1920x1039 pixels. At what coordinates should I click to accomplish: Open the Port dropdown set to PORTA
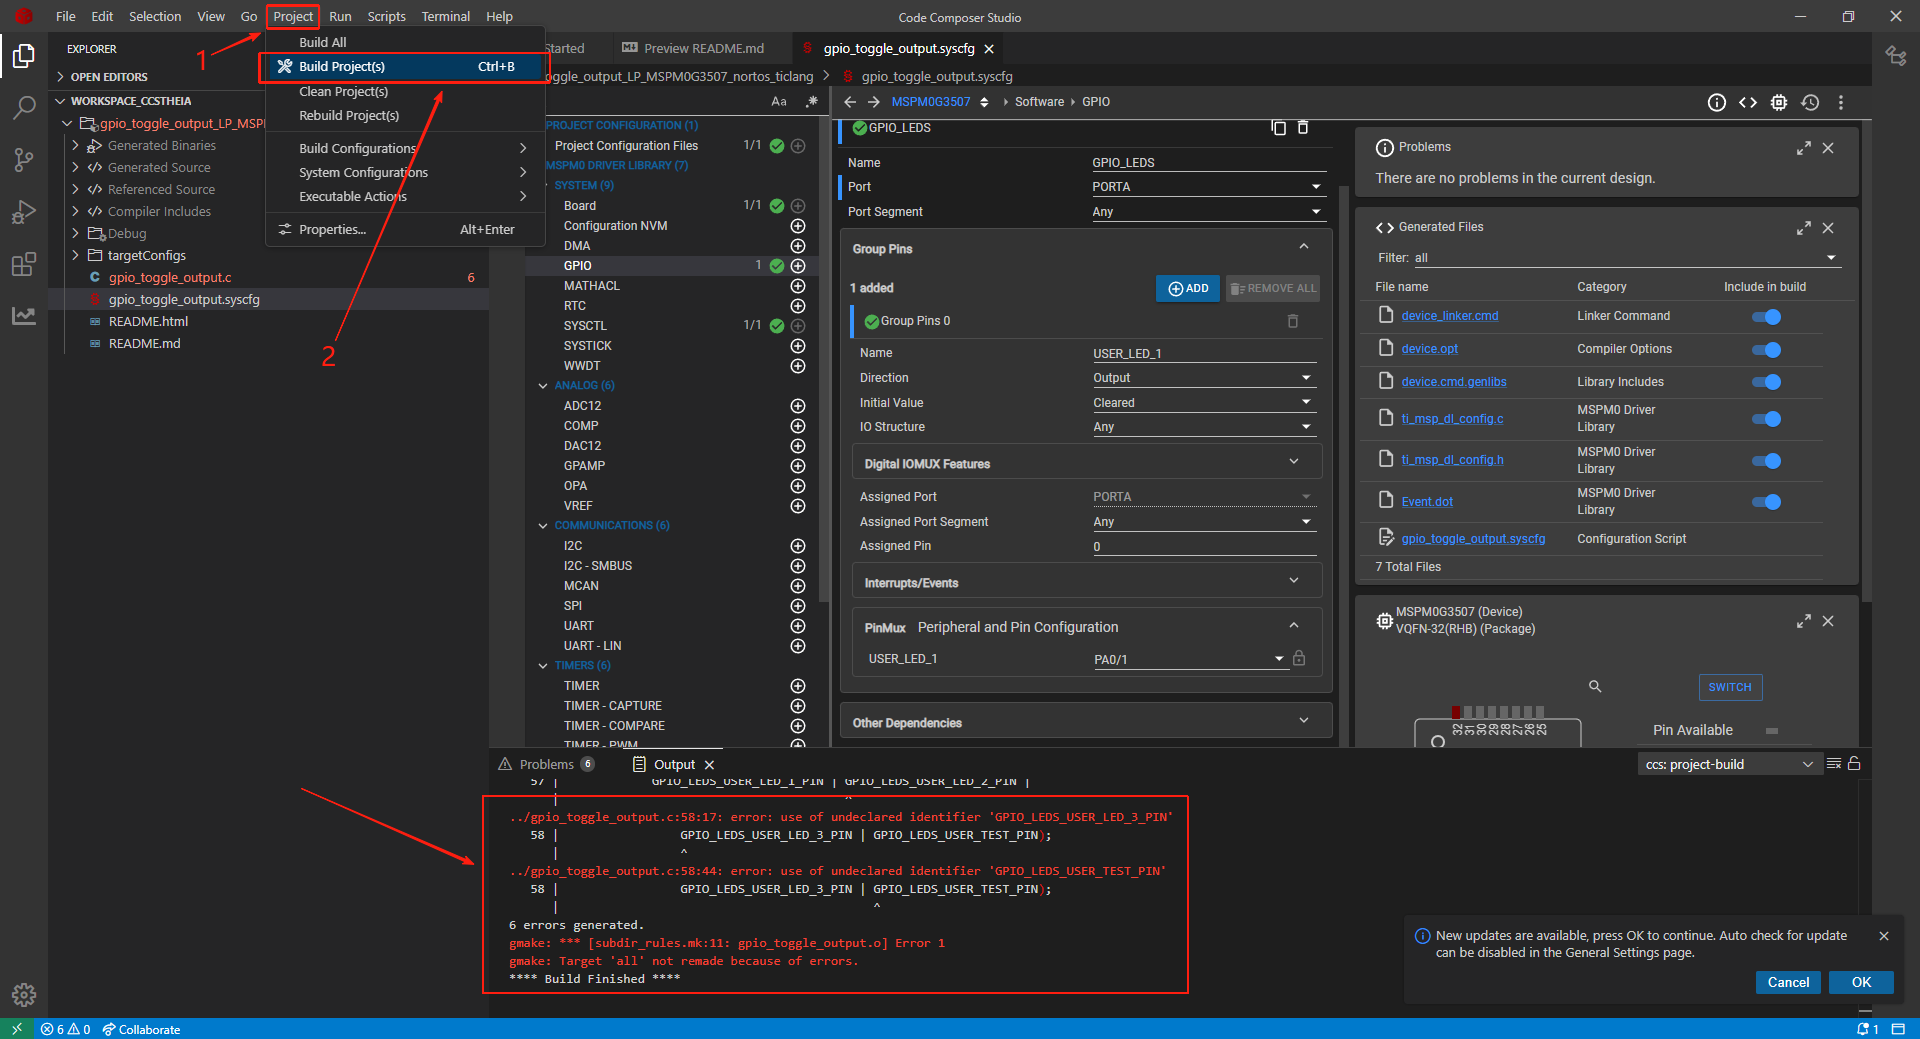coord(1208,187)
